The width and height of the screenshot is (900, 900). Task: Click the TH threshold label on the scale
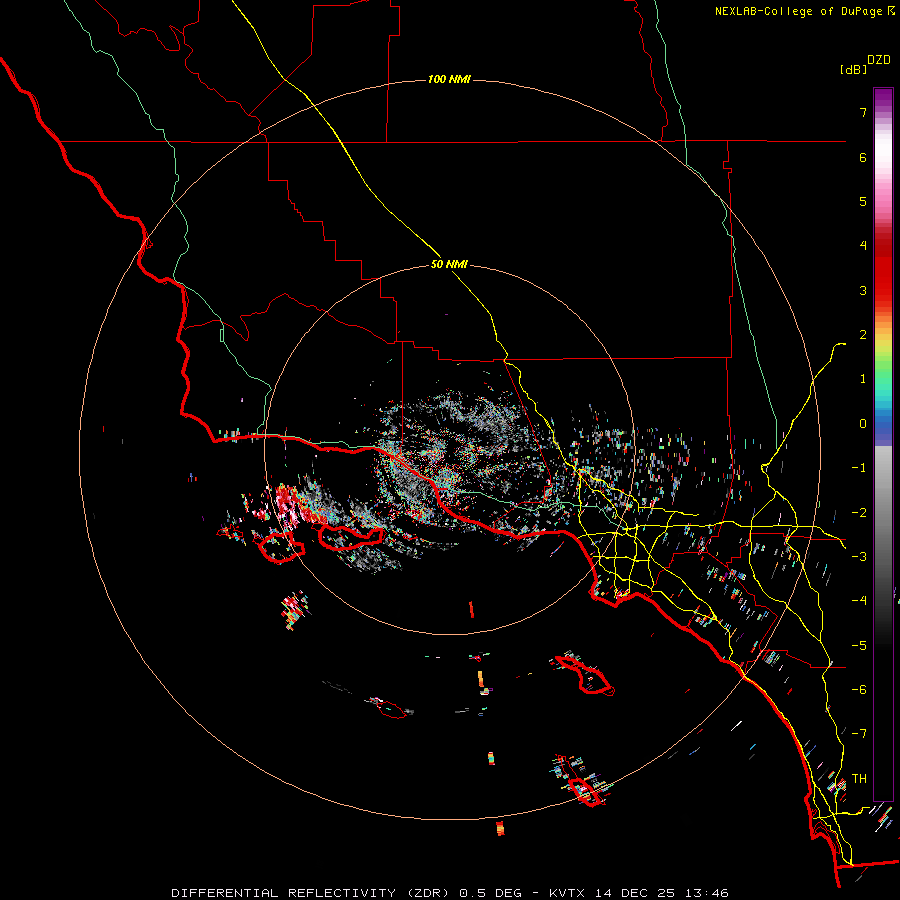point(859,779)
